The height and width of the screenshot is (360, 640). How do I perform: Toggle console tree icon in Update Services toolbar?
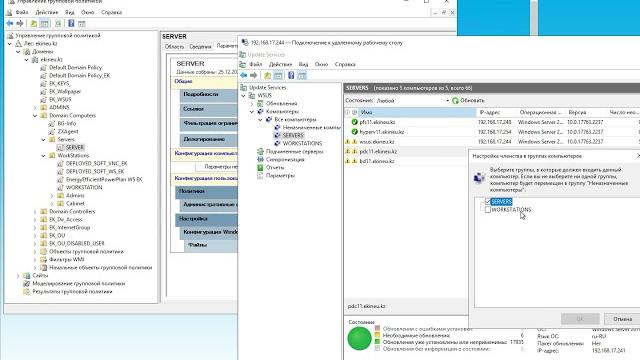pyautogui.click(x=278, y=76)
